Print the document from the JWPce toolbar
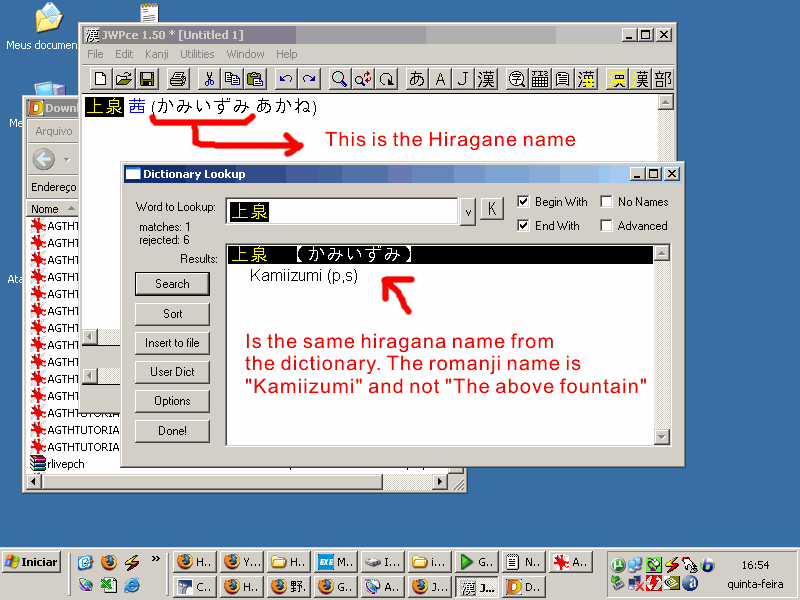Viewport: 800px width, 600px height. coord(178,79)
